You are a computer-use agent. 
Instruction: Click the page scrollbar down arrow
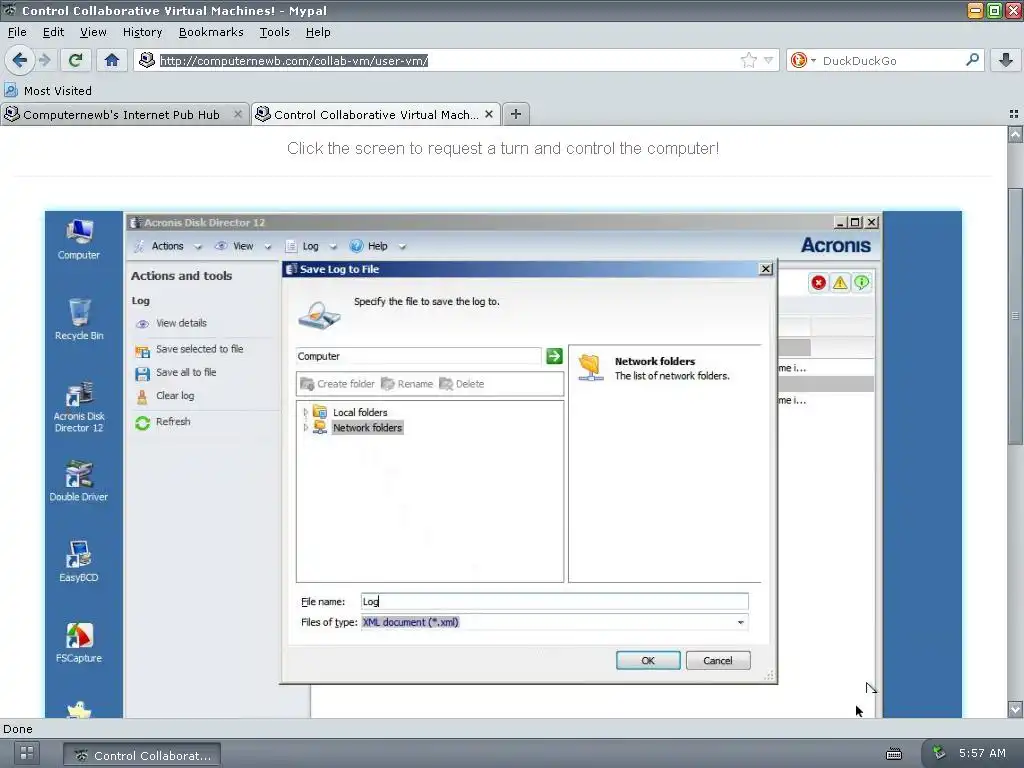pyautogui.click(x=1015, y=709)
